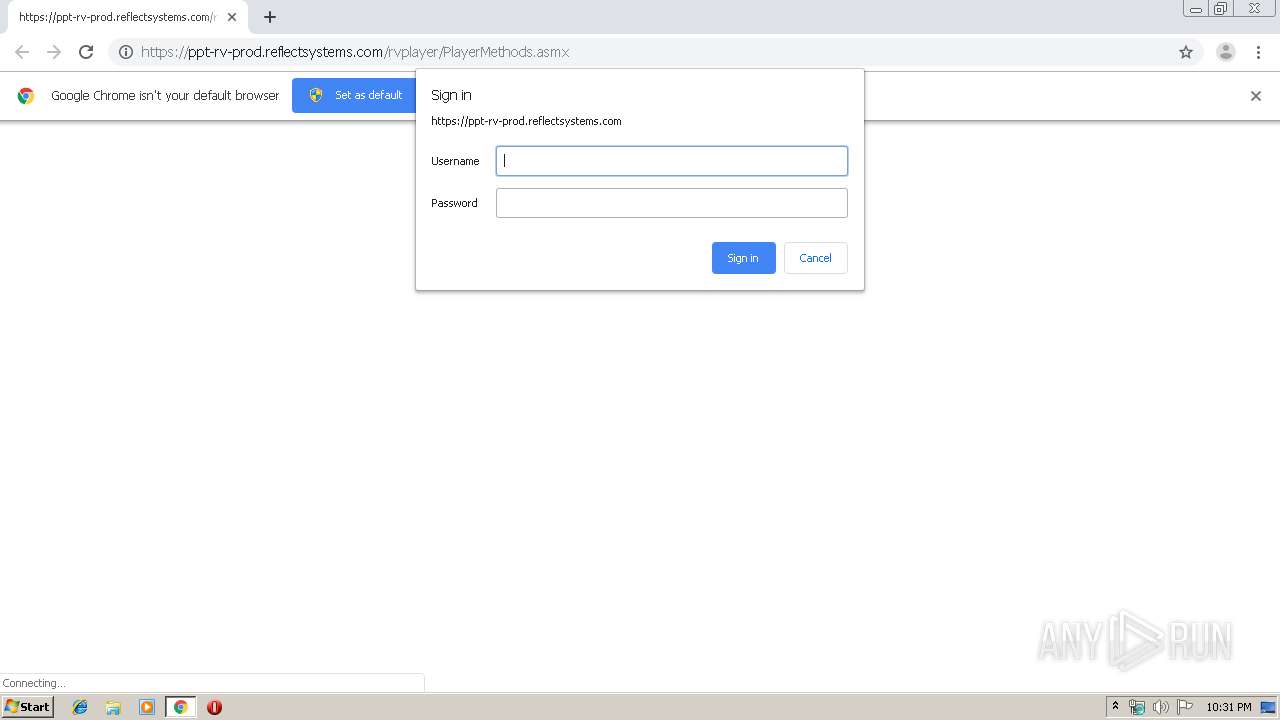Dismiss the default browser infobar

pos(1256,96)
